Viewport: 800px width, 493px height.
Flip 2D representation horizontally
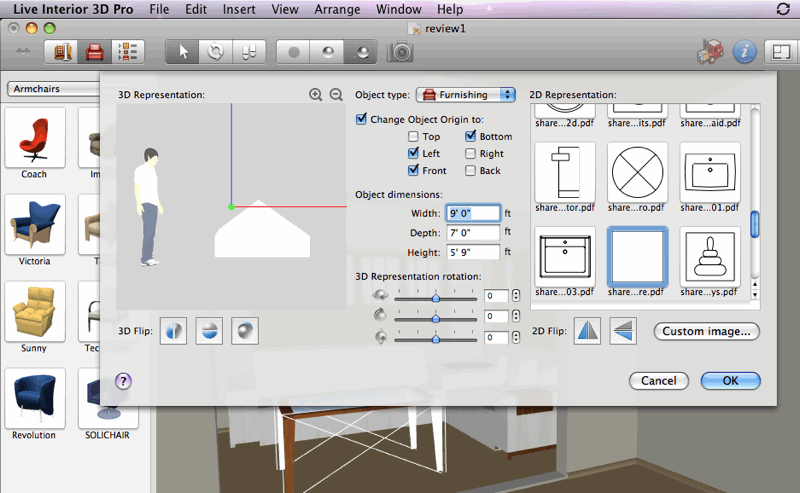(587, 331)
